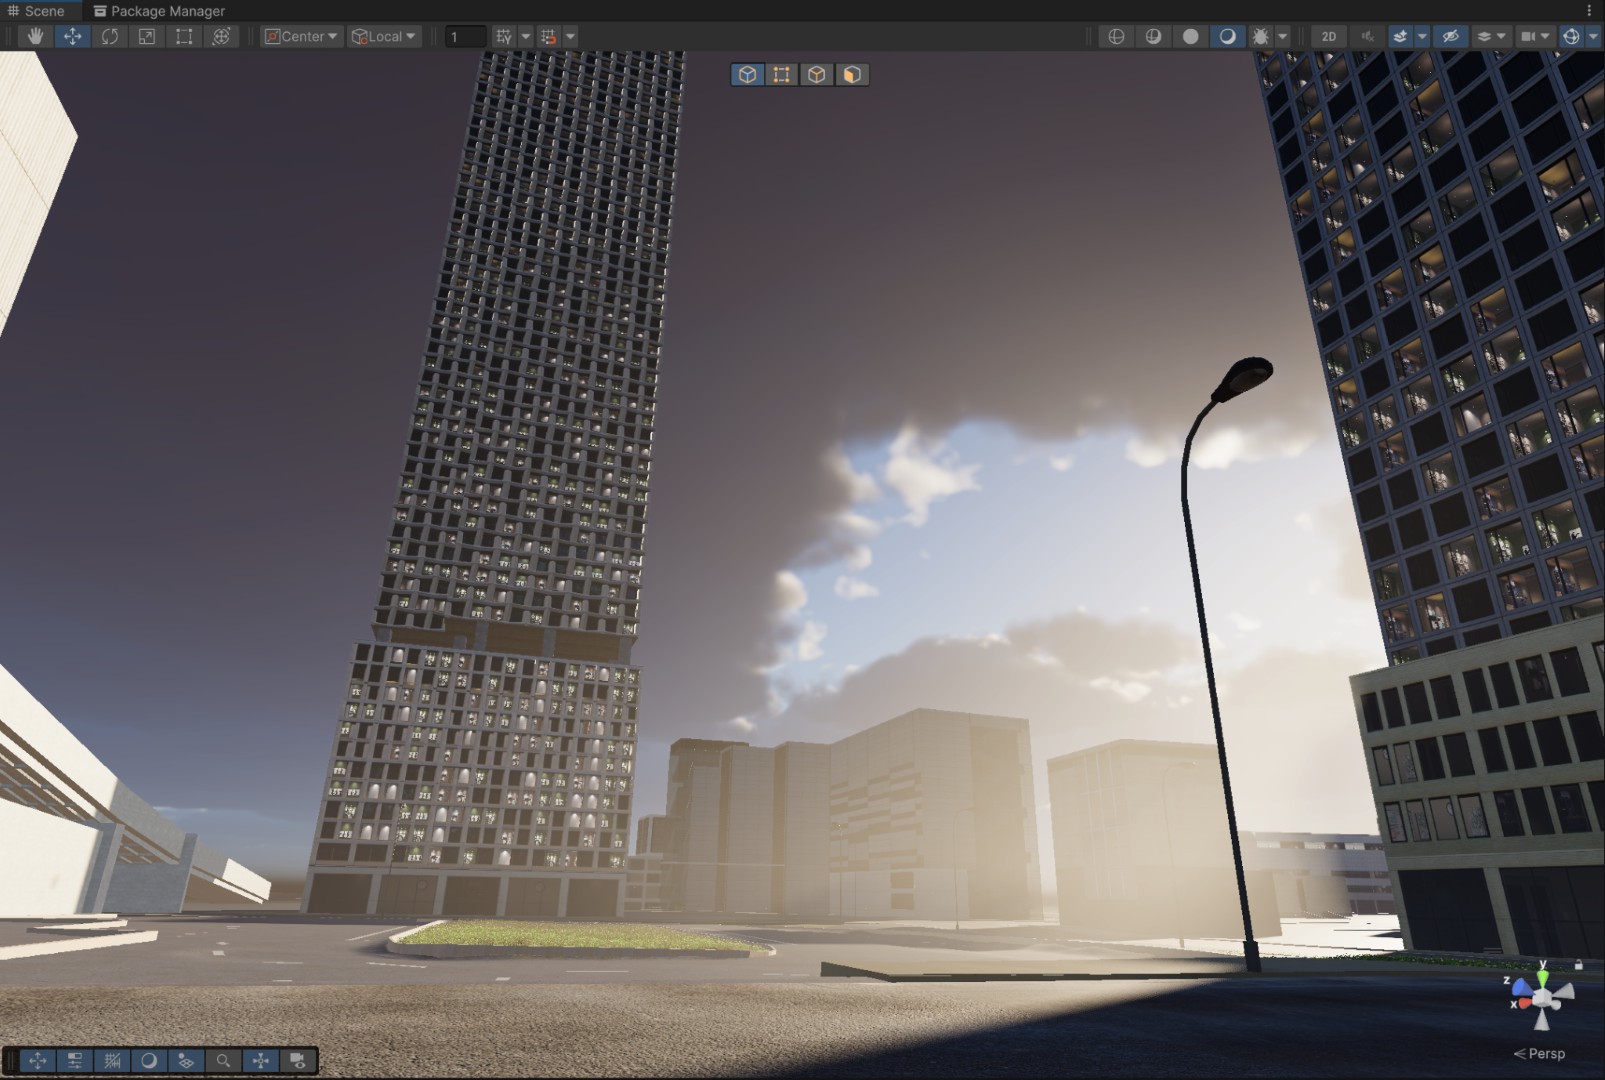
Task: Switch to wireframe draw mode
Action: coord(1116,36)
